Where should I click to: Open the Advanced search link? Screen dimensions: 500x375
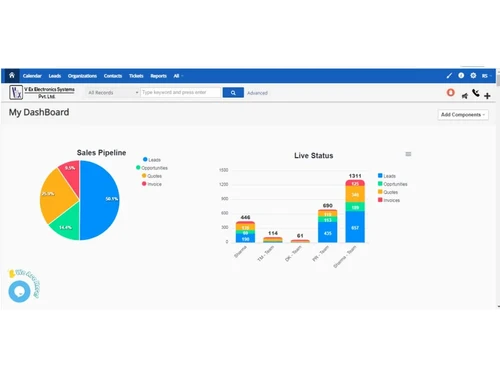point(257,93)
